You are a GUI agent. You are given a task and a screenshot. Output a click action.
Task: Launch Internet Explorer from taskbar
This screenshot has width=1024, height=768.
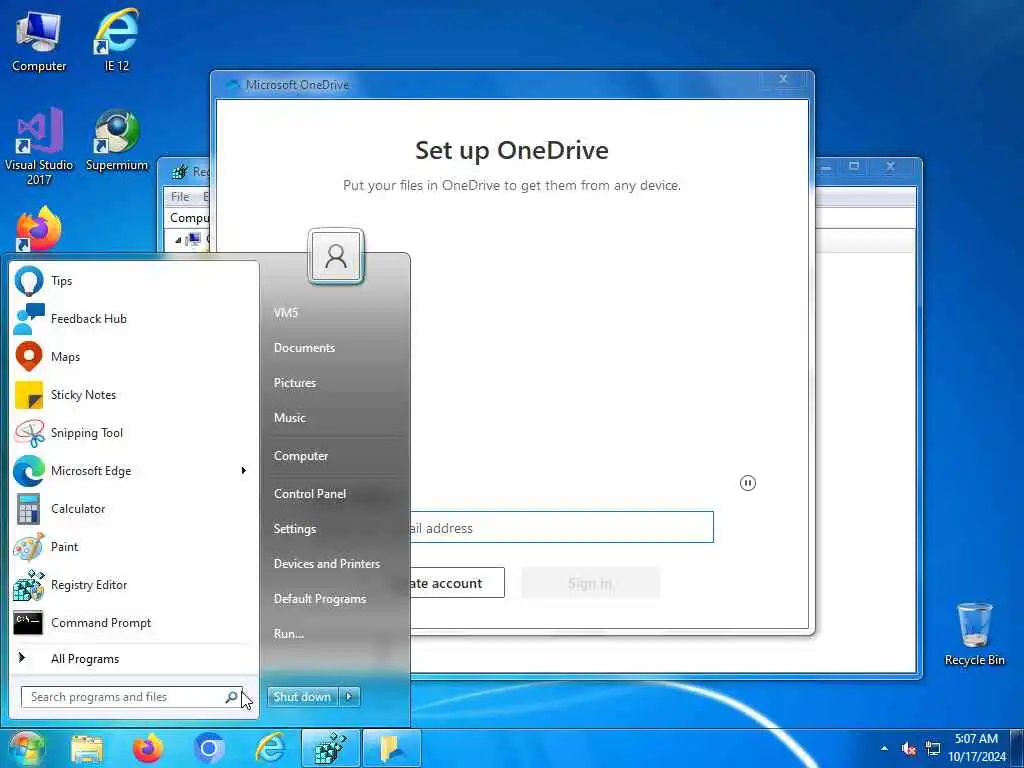pos(270,749)
